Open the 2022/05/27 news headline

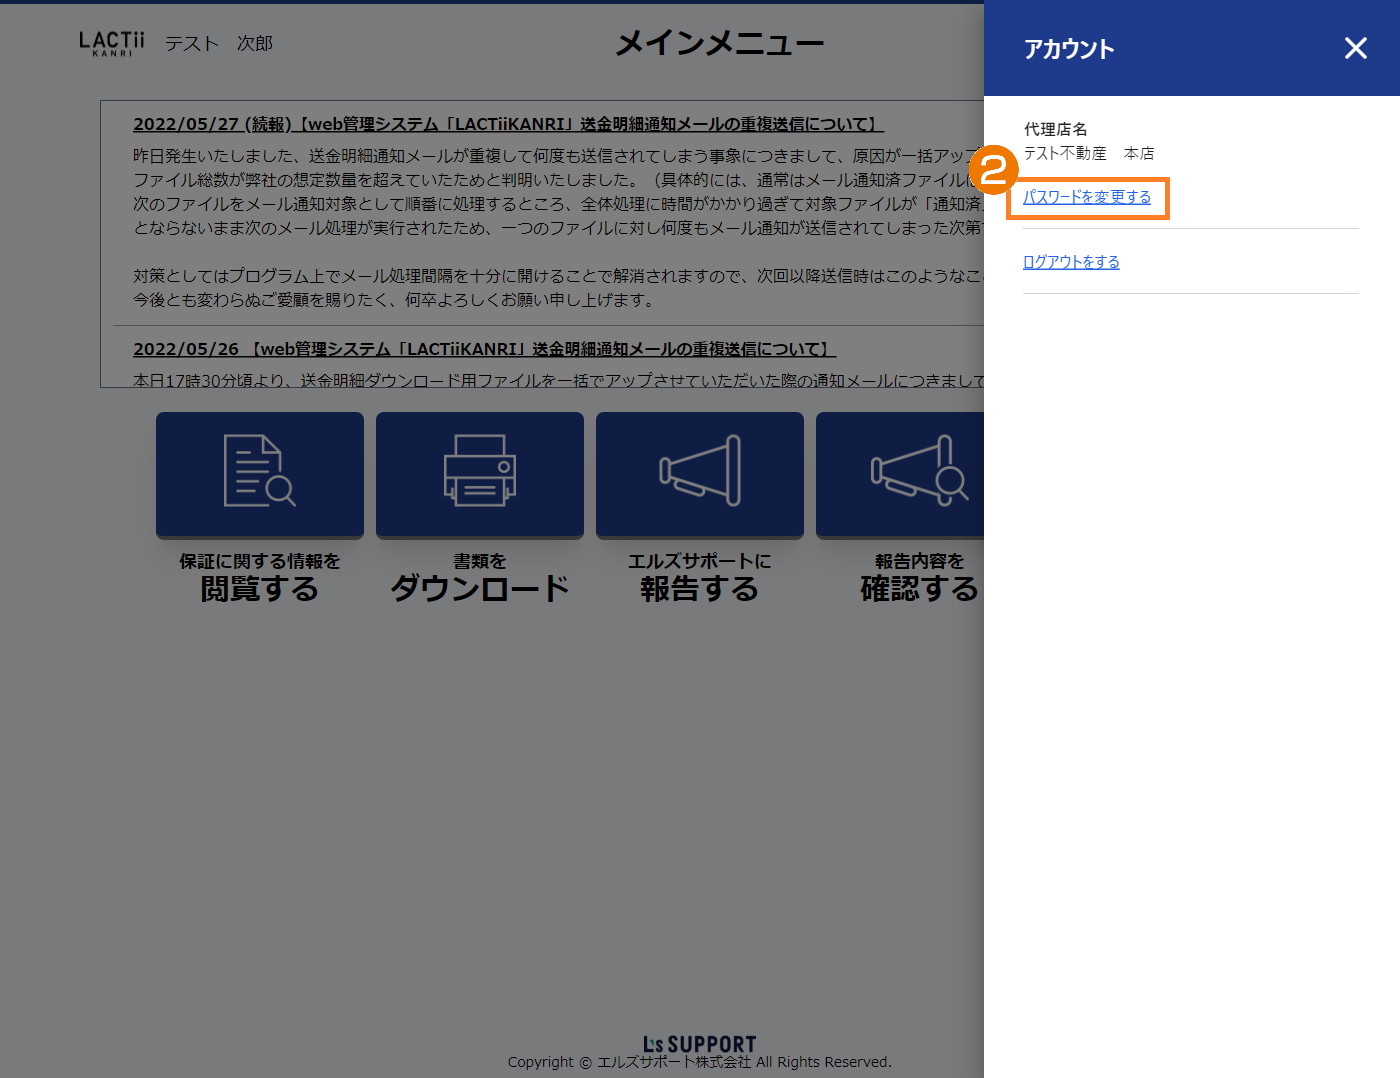pyautogui.click(x=508, y=124)
